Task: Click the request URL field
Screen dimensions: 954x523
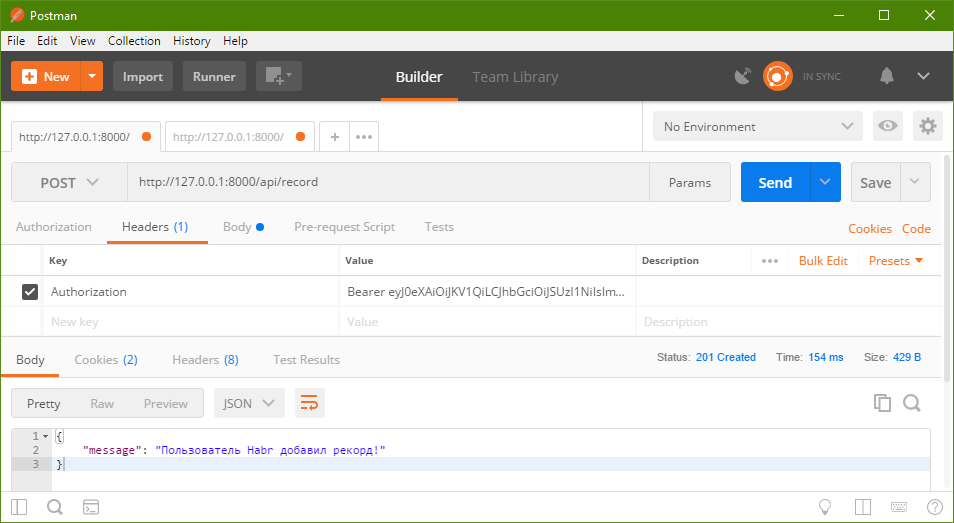Action: pyautogui.click(x=388, y=182)
